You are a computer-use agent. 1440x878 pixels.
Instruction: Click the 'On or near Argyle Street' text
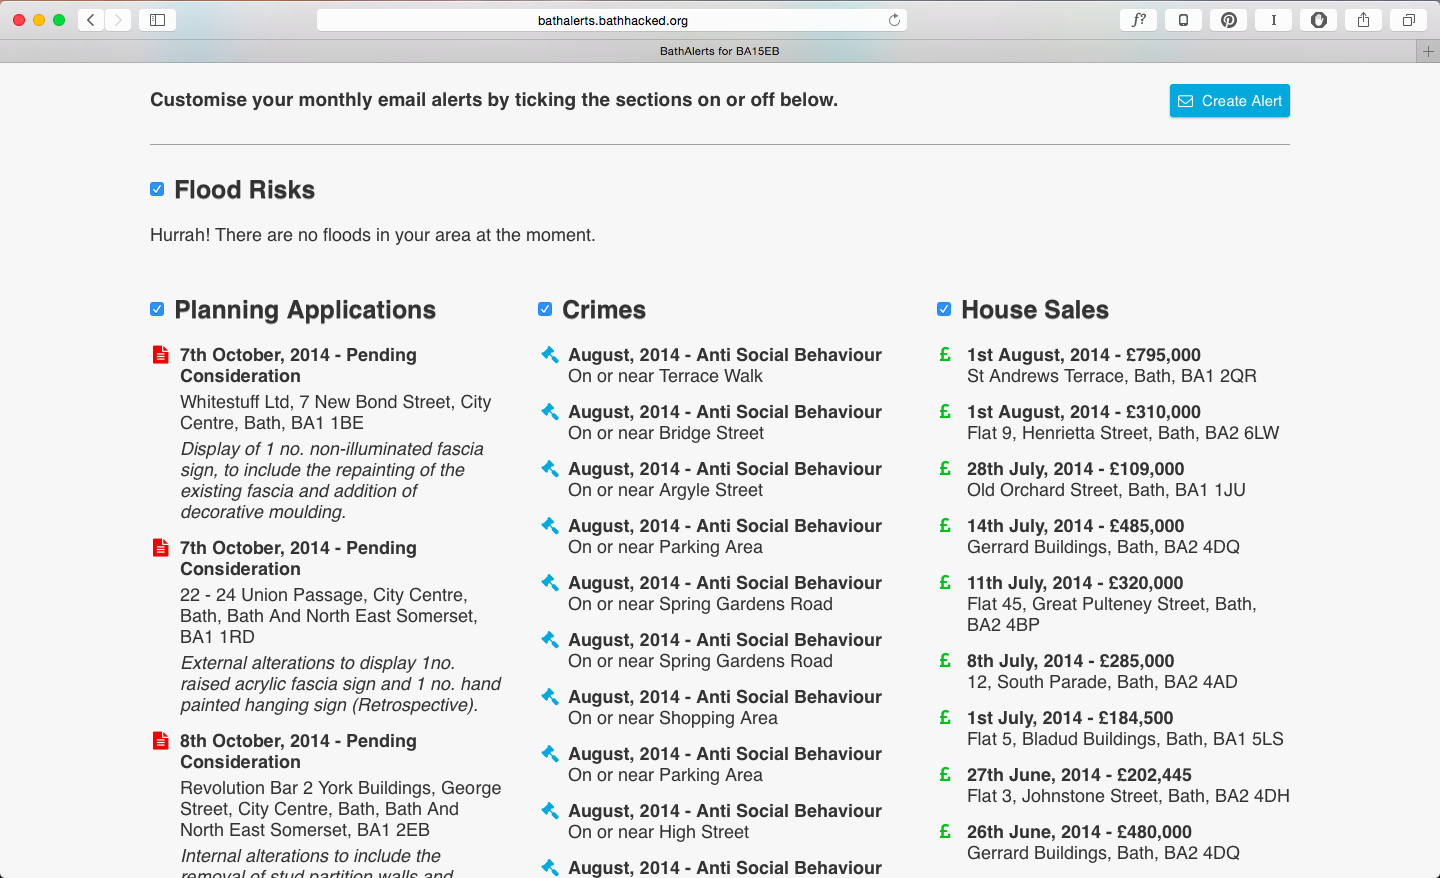point(665,490)
